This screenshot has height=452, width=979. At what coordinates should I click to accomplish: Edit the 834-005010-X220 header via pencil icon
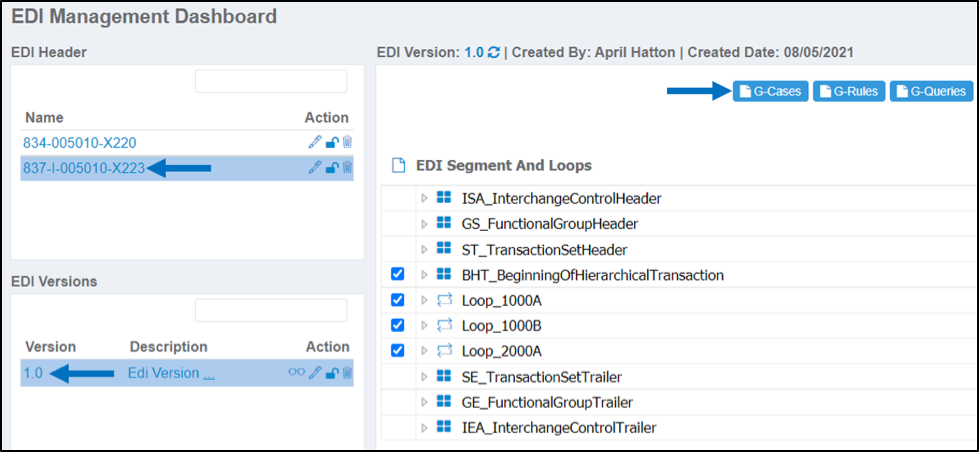[x=315, y=143]
